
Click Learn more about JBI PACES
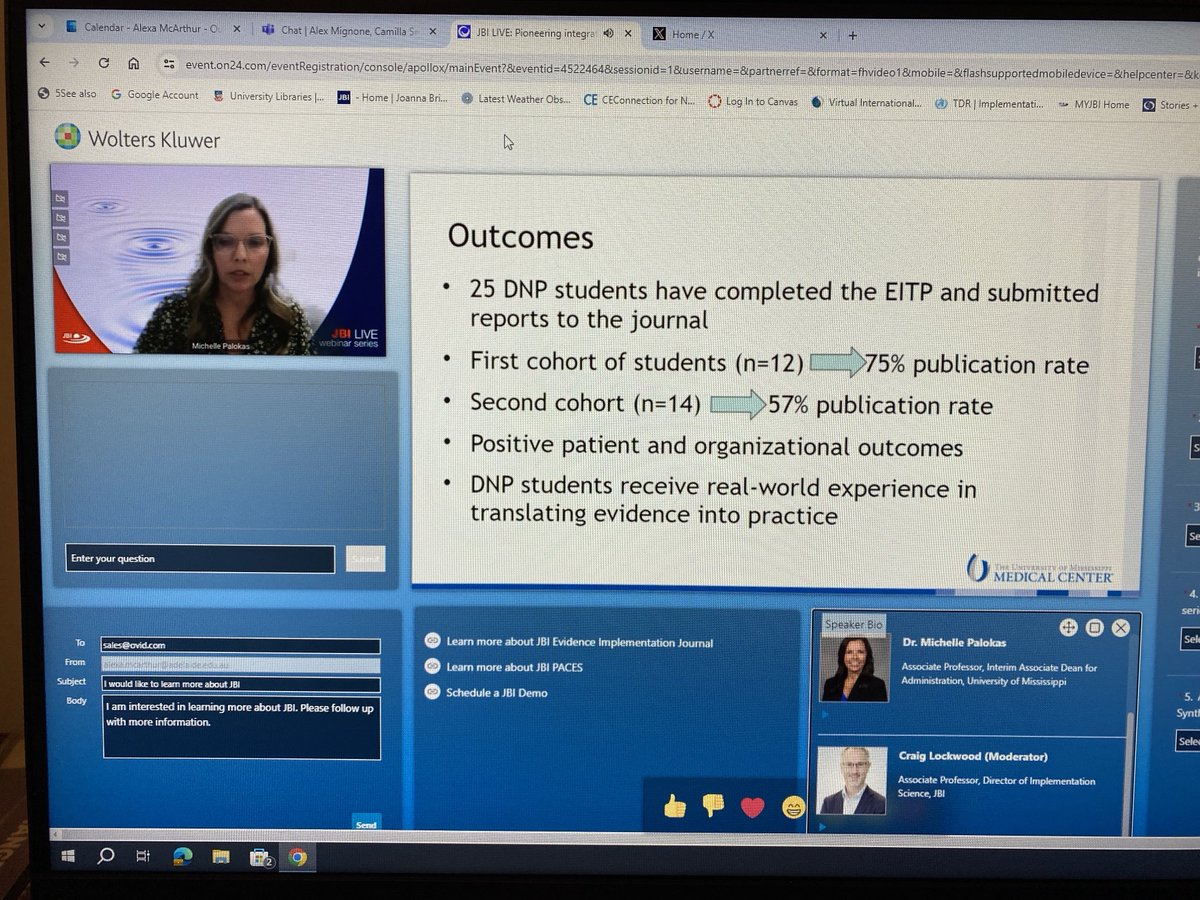pos(514,667)
